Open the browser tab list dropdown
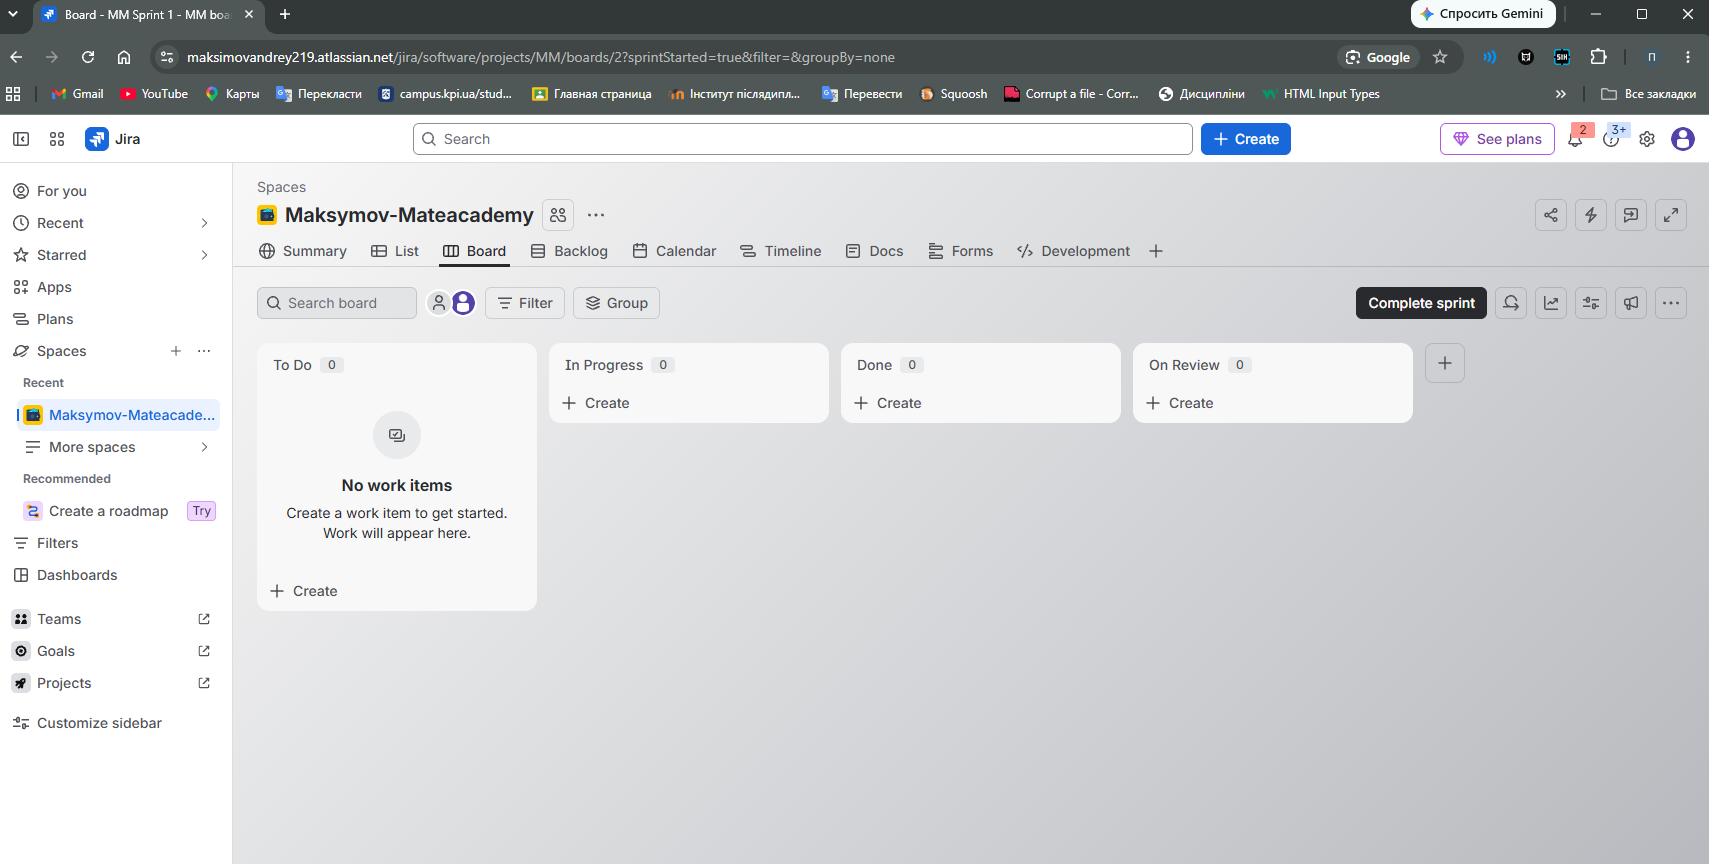Image resolution: width=1709 pixels, height=864 pixels. tap(13, 14)
